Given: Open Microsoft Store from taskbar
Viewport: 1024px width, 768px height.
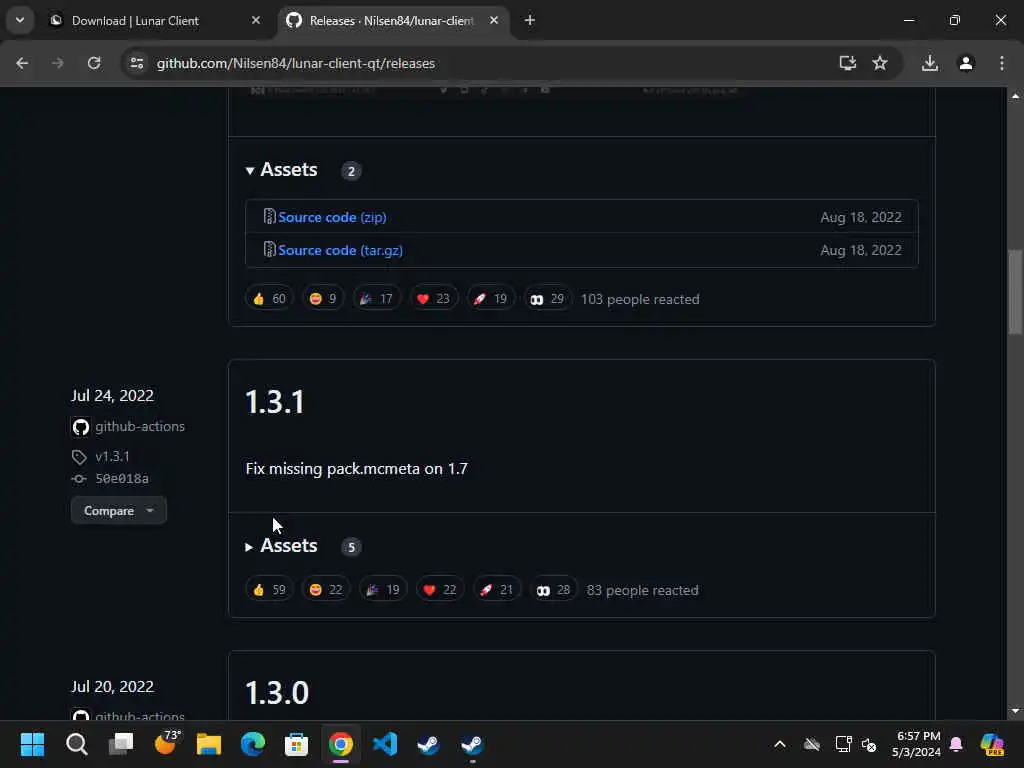Looking at the screenshot, I should click(296, 744).
